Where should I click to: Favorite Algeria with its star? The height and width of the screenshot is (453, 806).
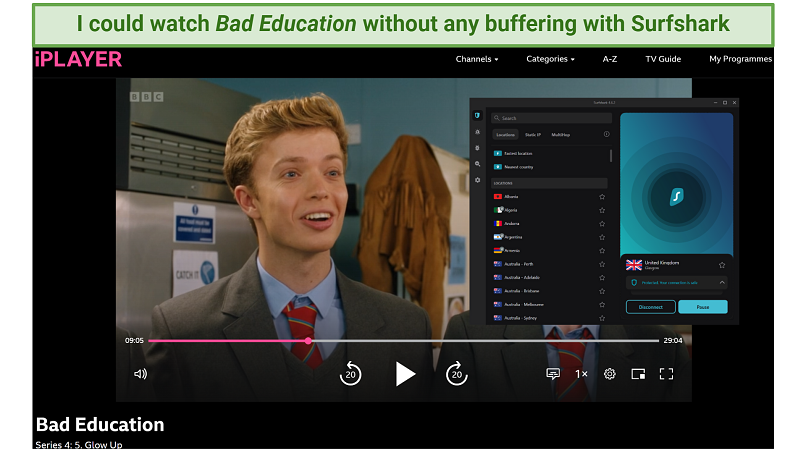[x=602, y=210]
